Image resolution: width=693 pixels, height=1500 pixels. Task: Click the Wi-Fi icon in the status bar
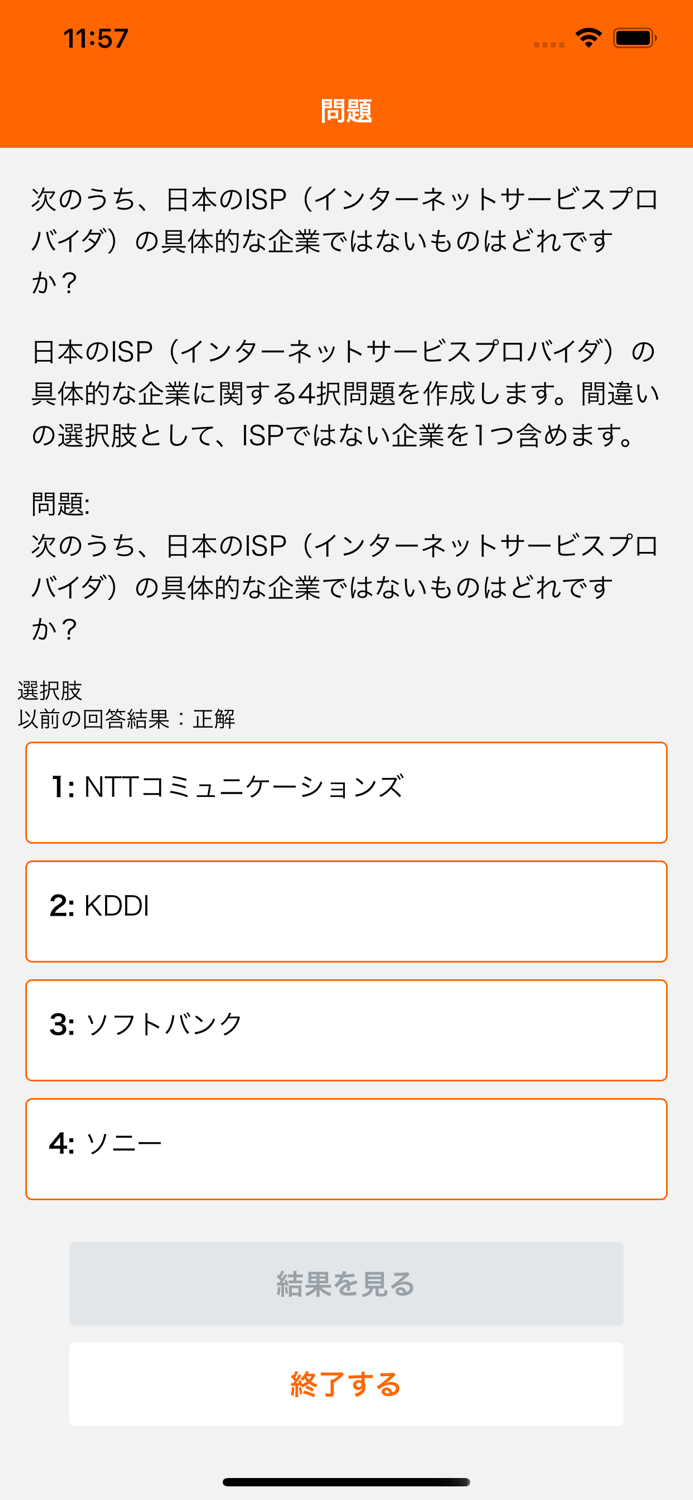[x=588, y=37]
